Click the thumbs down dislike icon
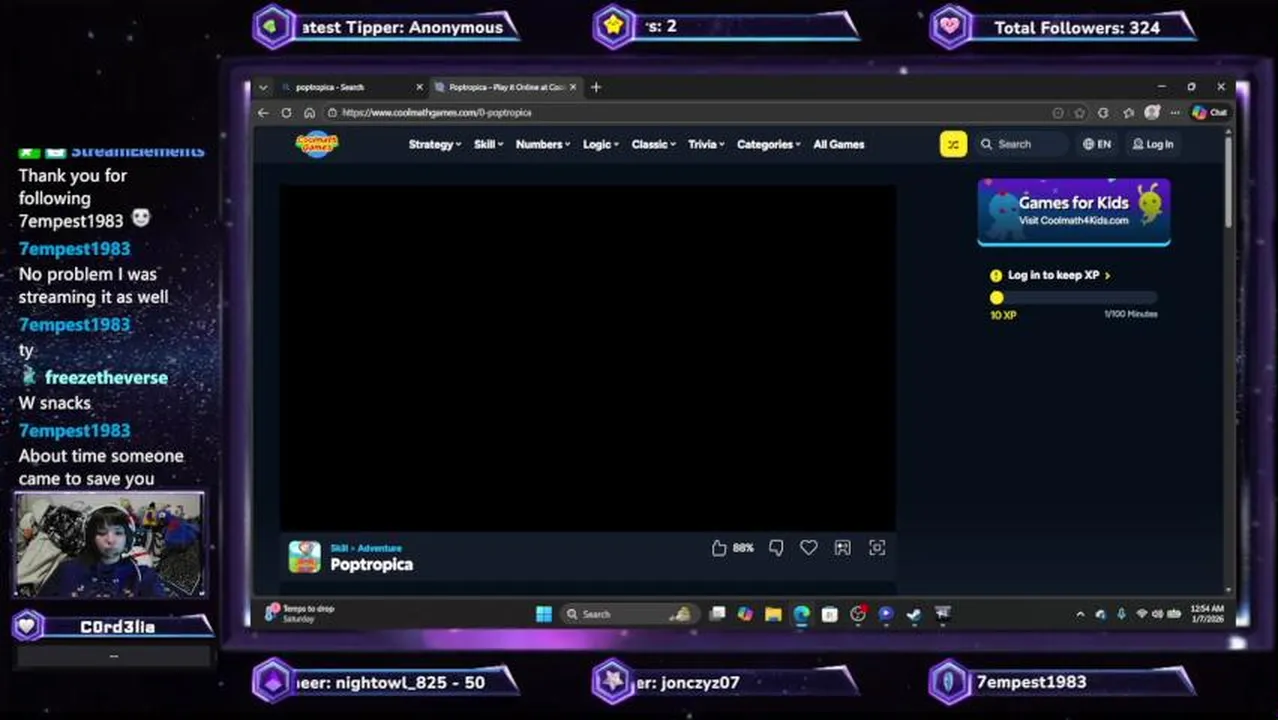Image resolution: width=1278 pixels, height=720 pixels. (x=776, y=548)
